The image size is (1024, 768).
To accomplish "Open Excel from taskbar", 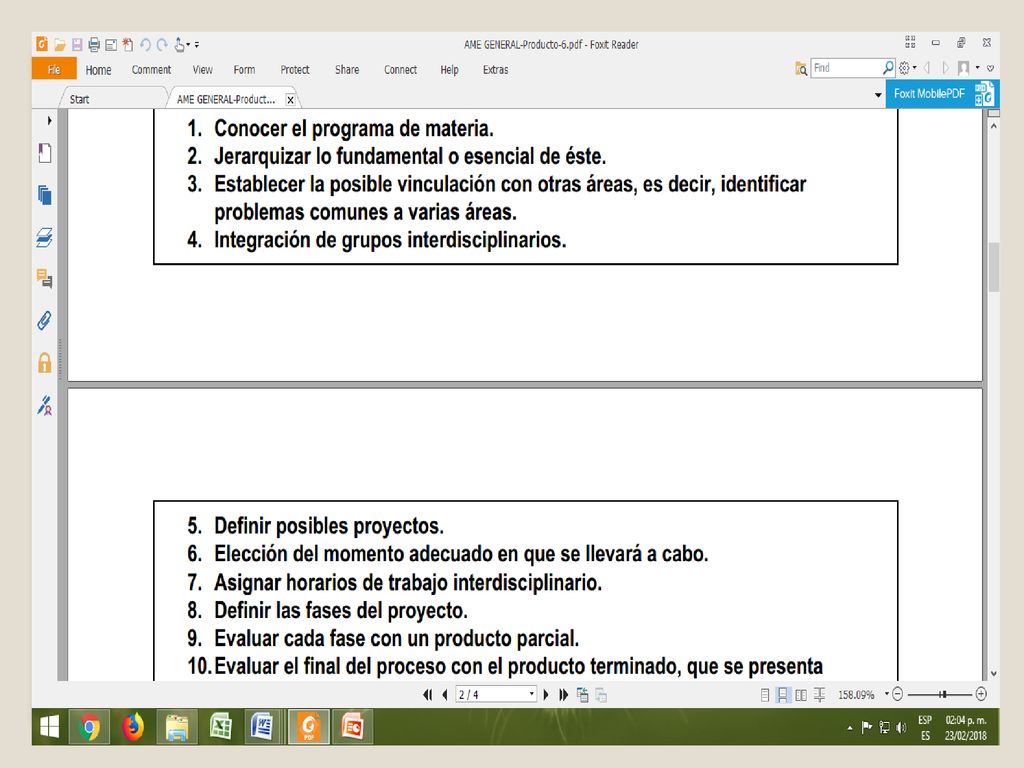I will click(221, 726).
